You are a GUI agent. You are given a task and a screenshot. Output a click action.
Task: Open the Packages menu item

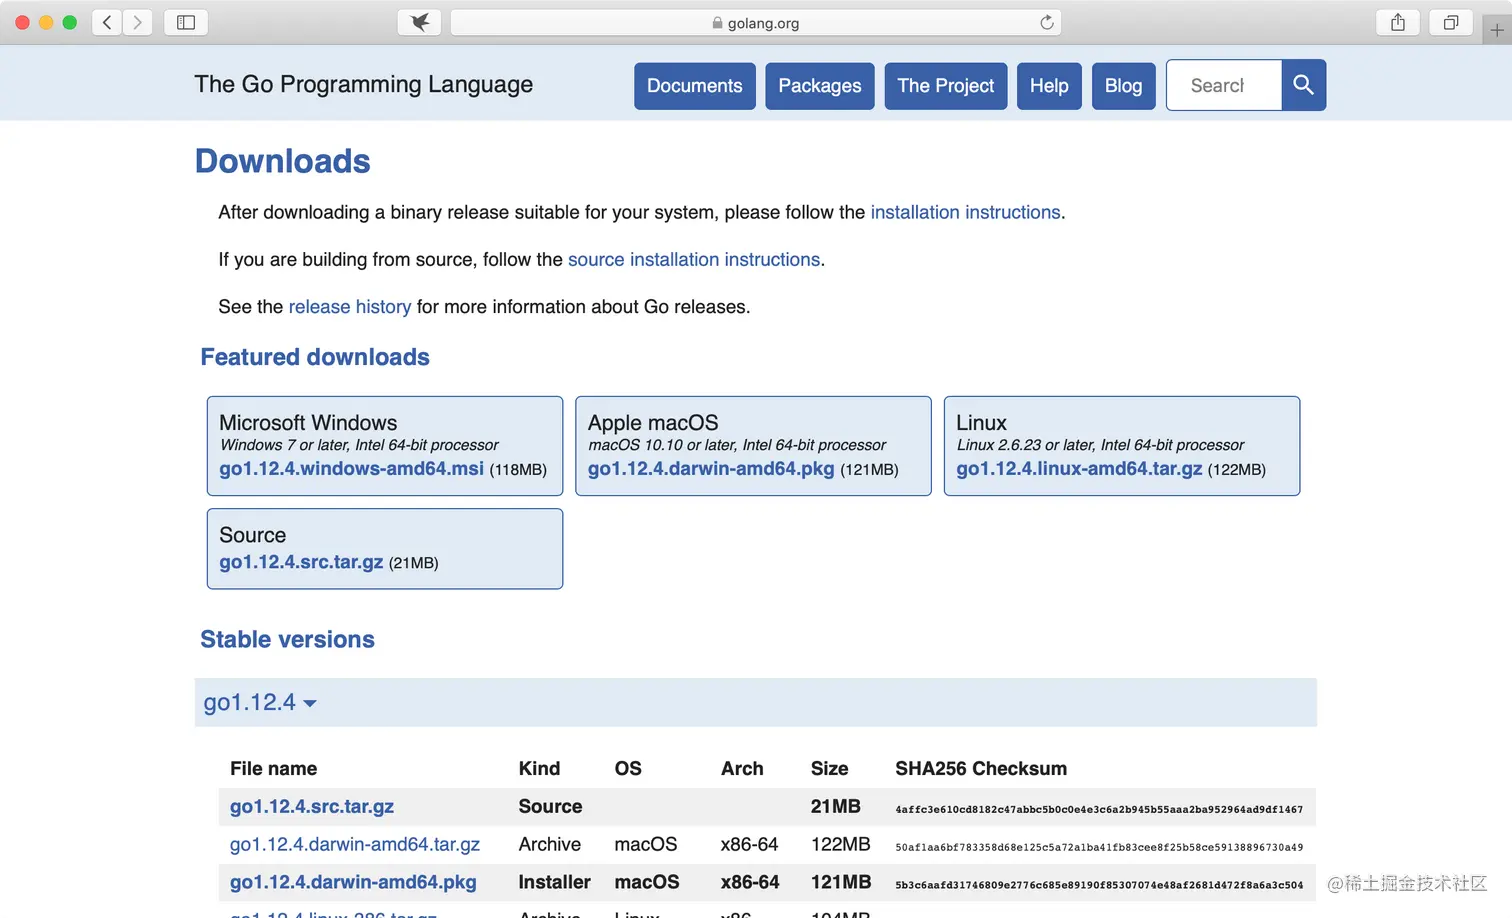(x=820, y=86)
